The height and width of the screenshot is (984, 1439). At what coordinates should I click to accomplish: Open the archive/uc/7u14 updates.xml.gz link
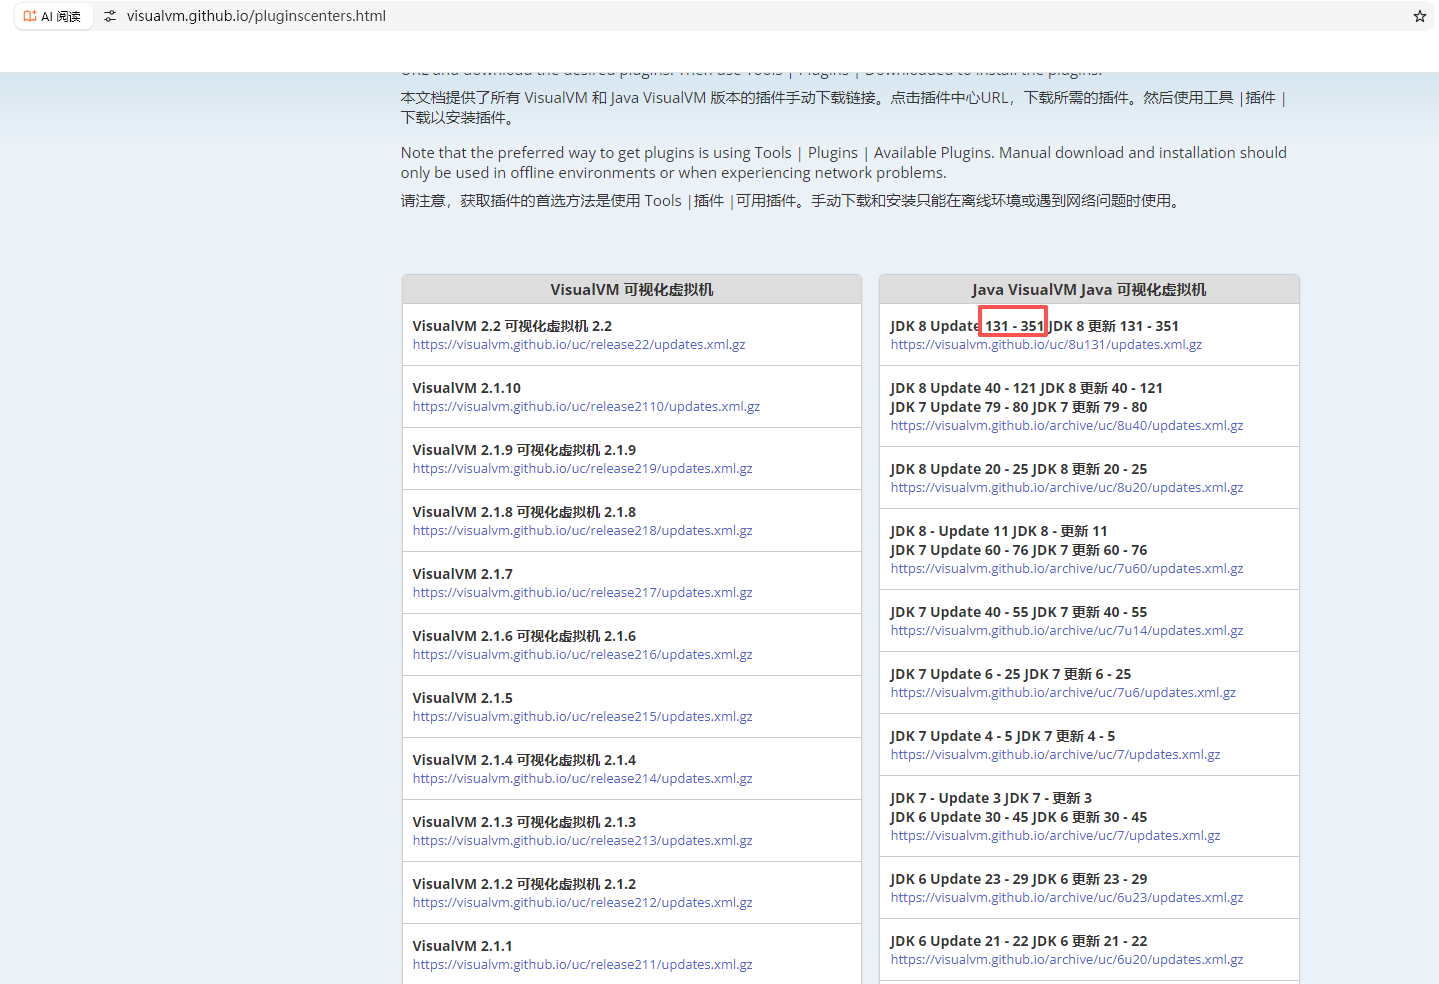pyautogui.click(x=1067, y=631)
